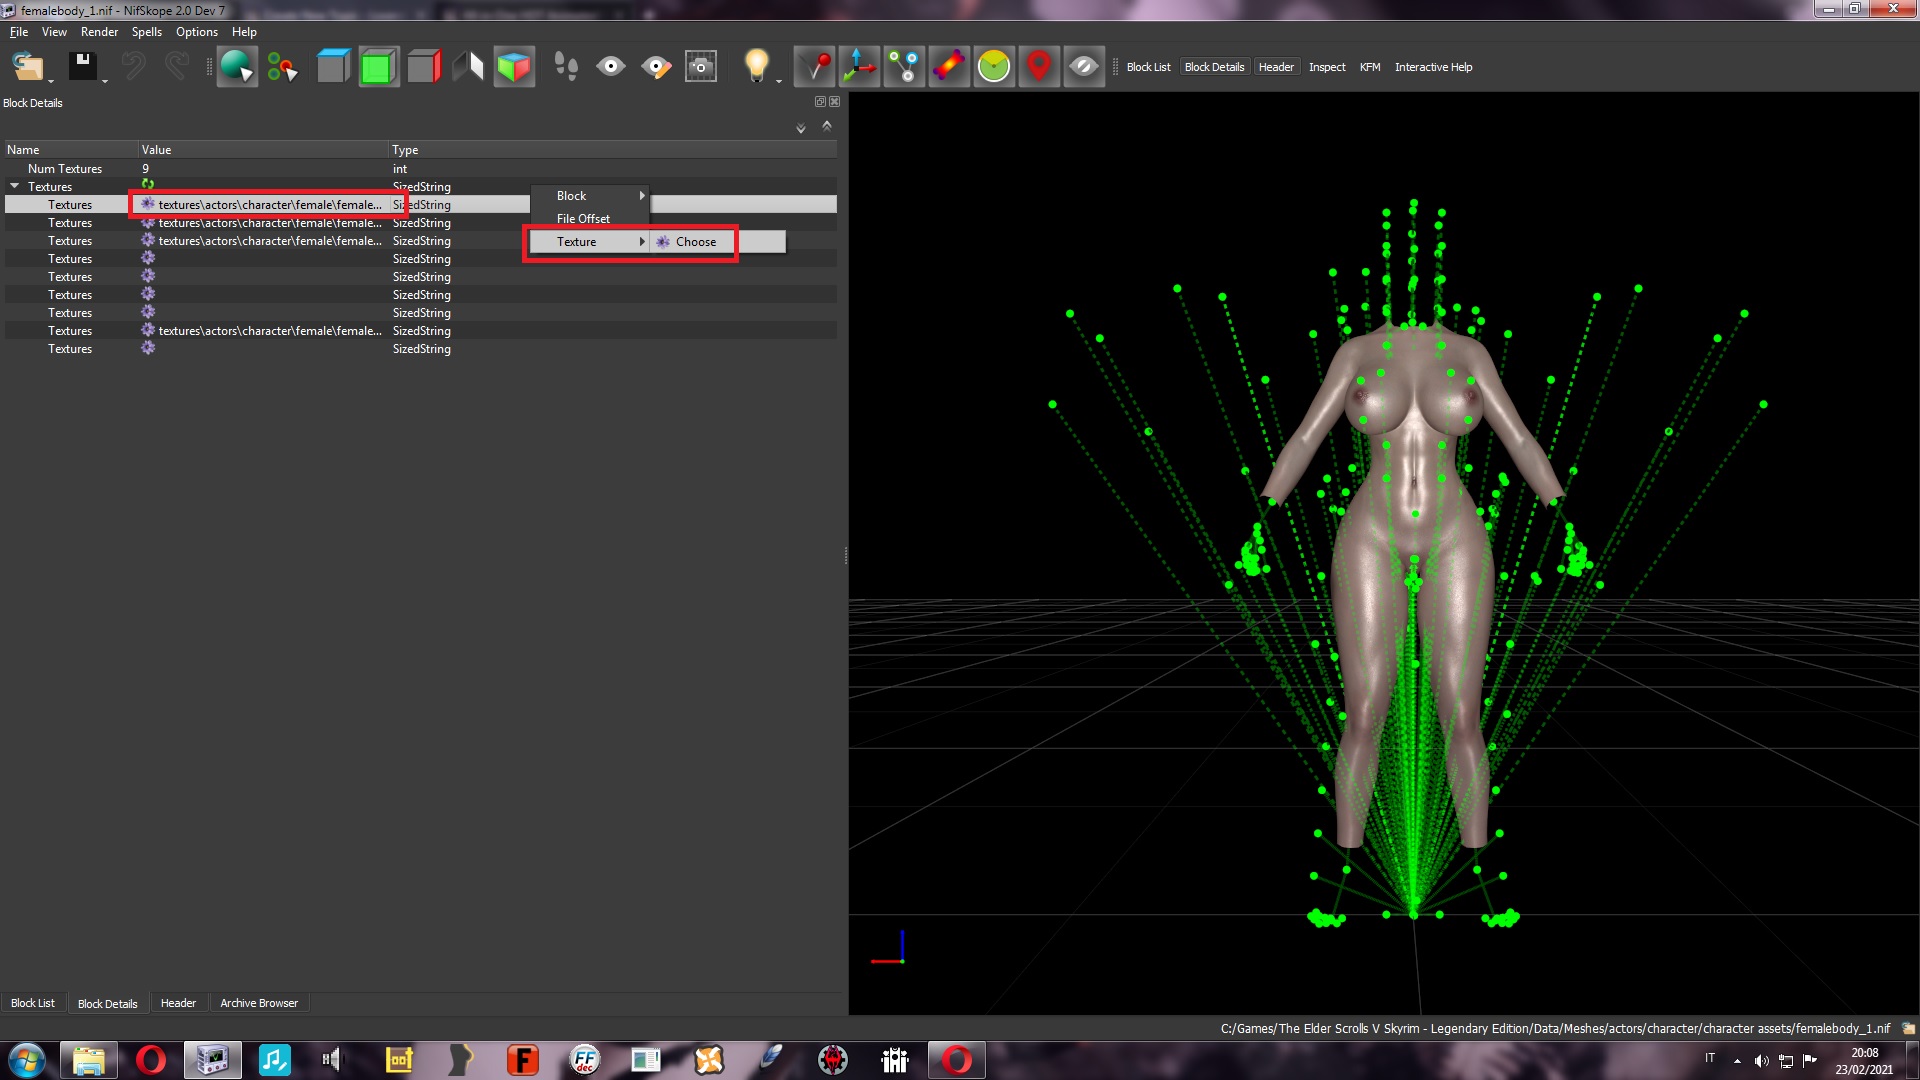Screen dimensions: 1920x1080
Task: Click KFM in the top toolbar
Action: click(x=1370, y=67)
